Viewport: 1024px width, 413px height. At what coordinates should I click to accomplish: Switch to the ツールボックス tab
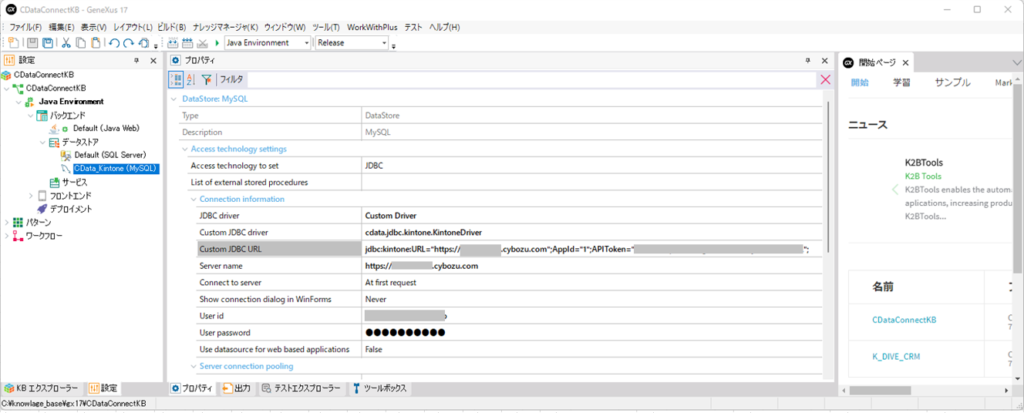point(380,388)
